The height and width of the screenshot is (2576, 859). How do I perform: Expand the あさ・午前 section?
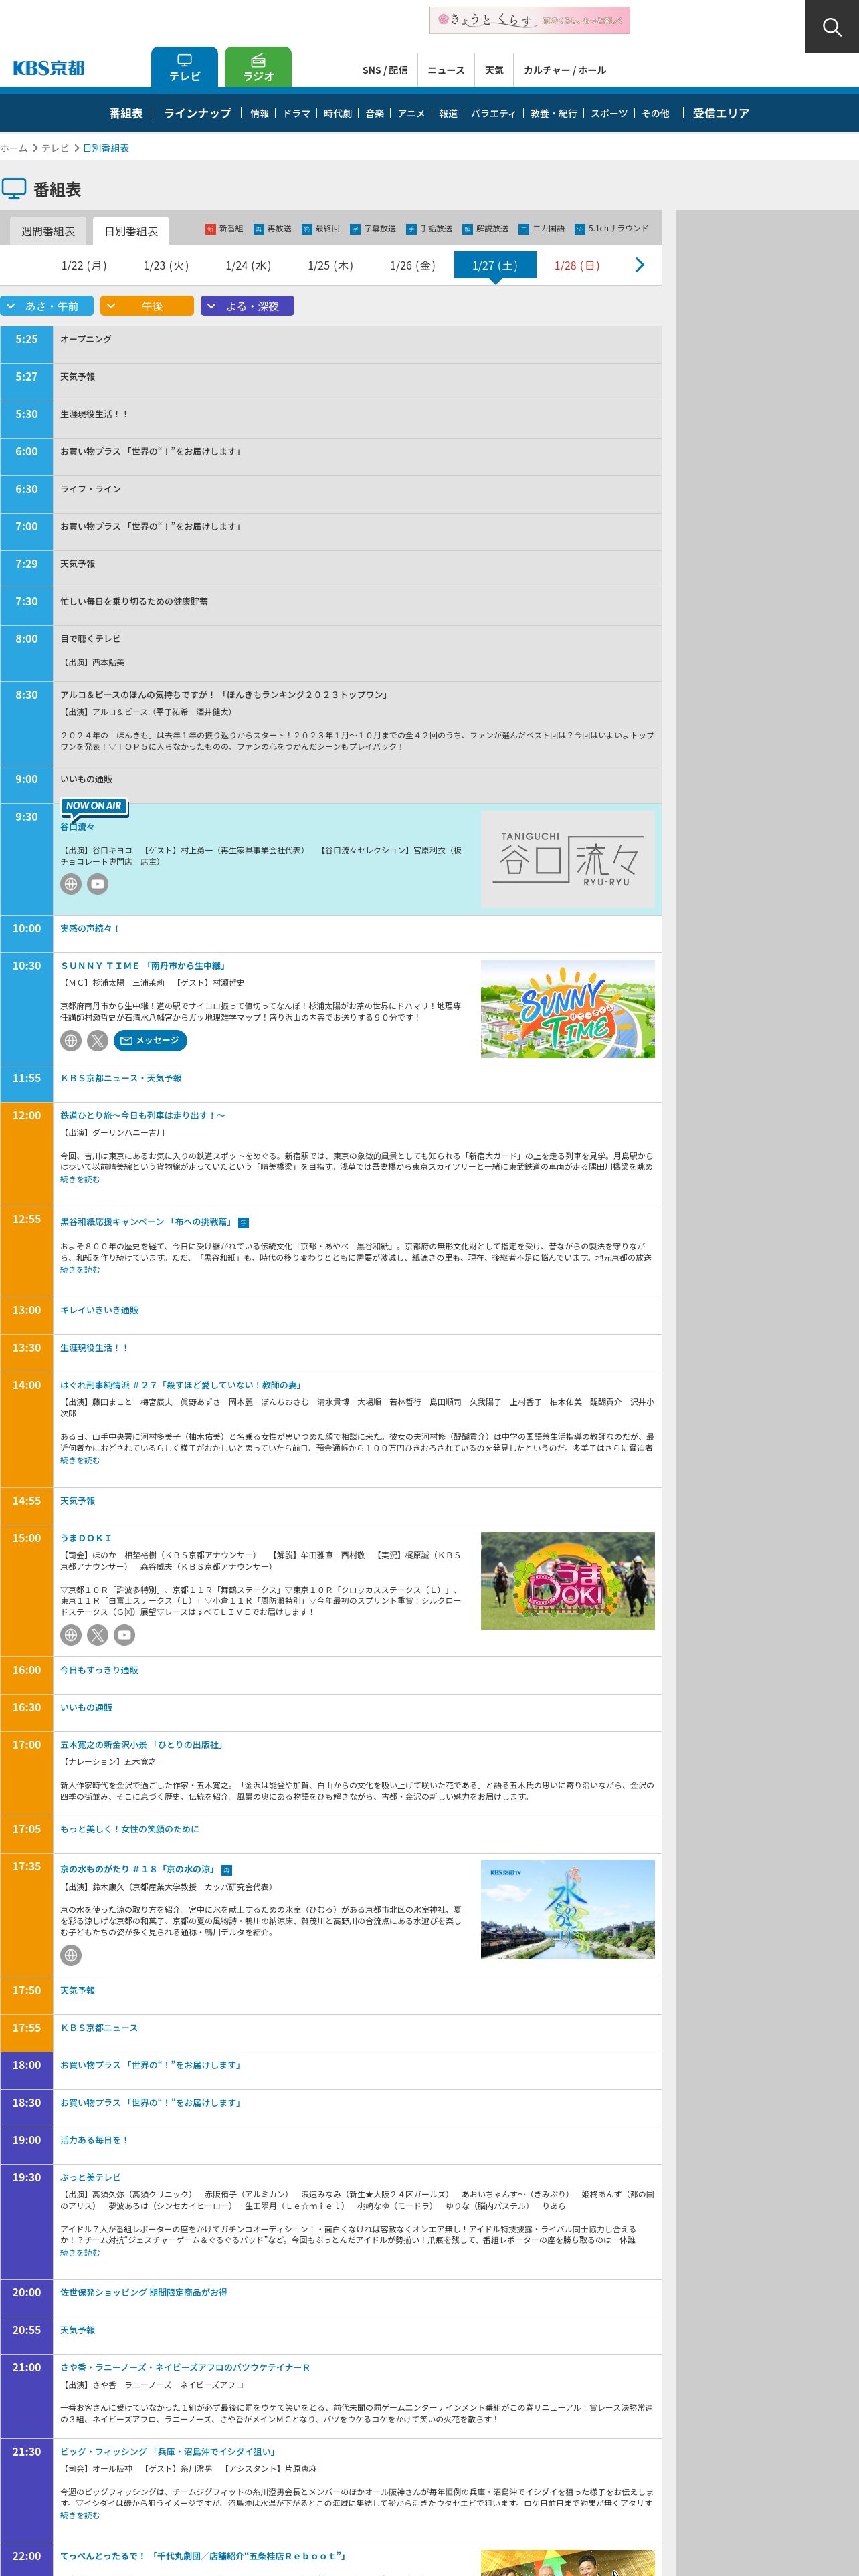click(47, 306)
